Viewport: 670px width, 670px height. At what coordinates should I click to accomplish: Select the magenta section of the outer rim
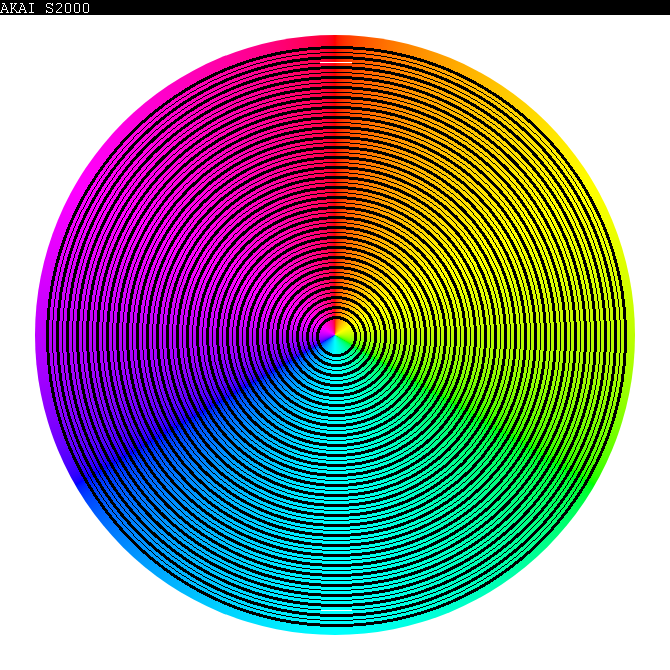79,187
